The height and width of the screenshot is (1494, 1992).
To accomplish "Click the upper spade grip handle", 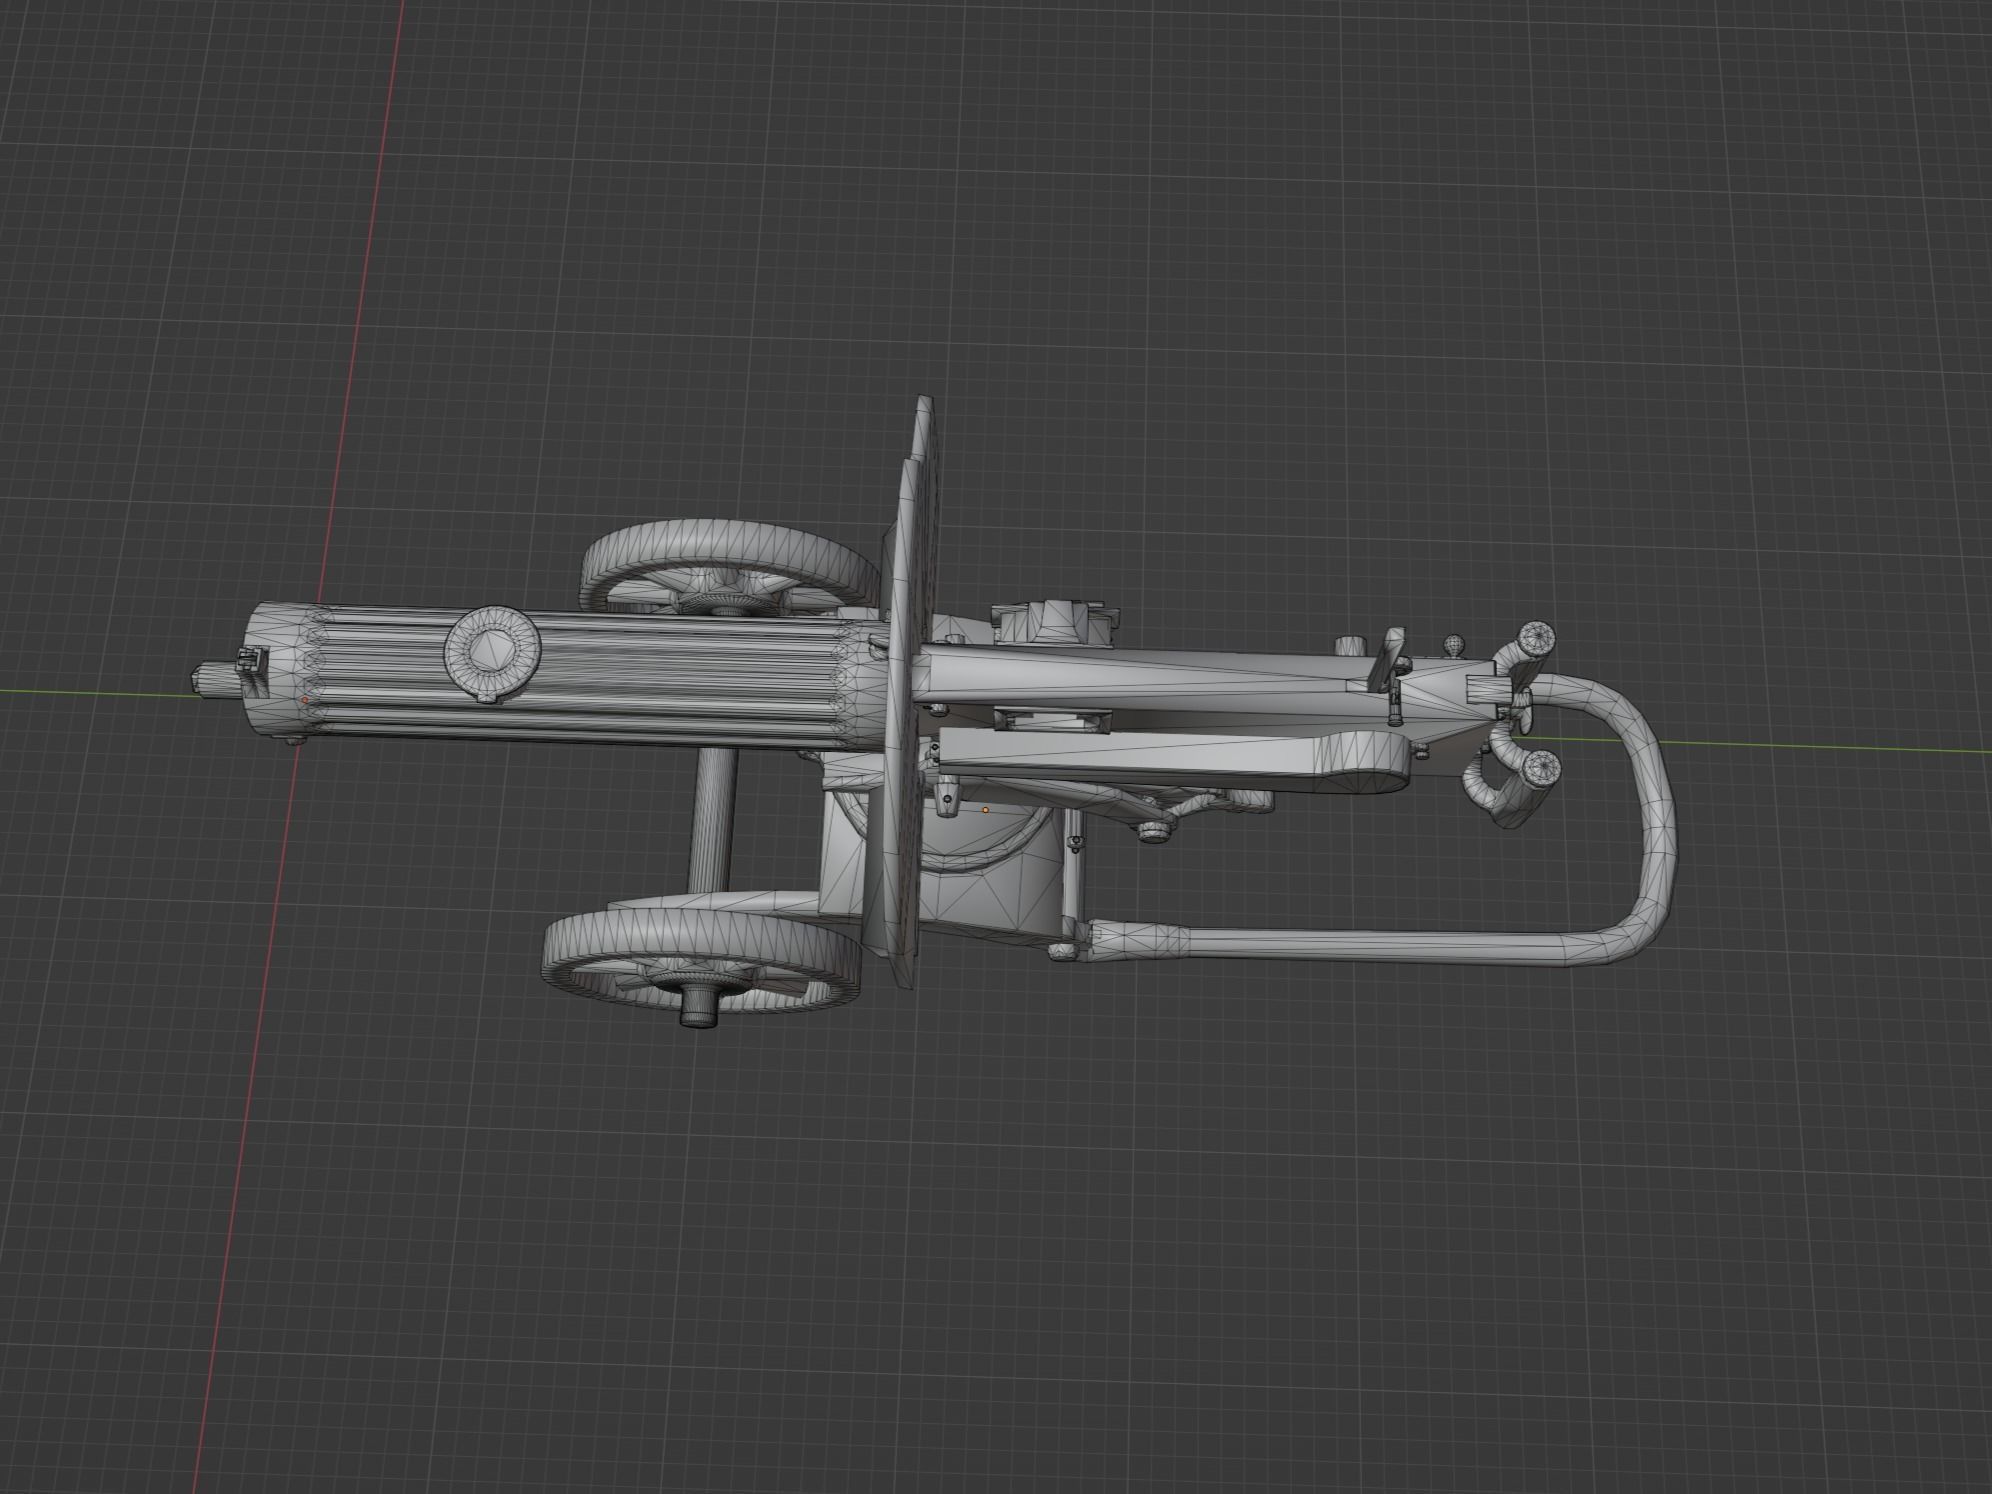I will [x=1525, y=650].
